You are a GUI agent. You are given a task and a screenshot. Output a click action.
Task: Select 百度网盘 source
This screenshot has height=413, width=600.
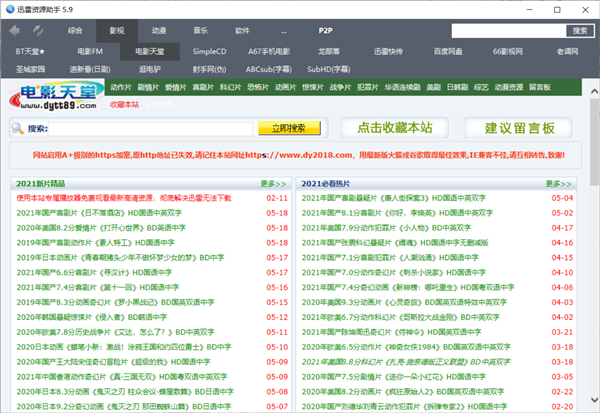coord(448,51)
